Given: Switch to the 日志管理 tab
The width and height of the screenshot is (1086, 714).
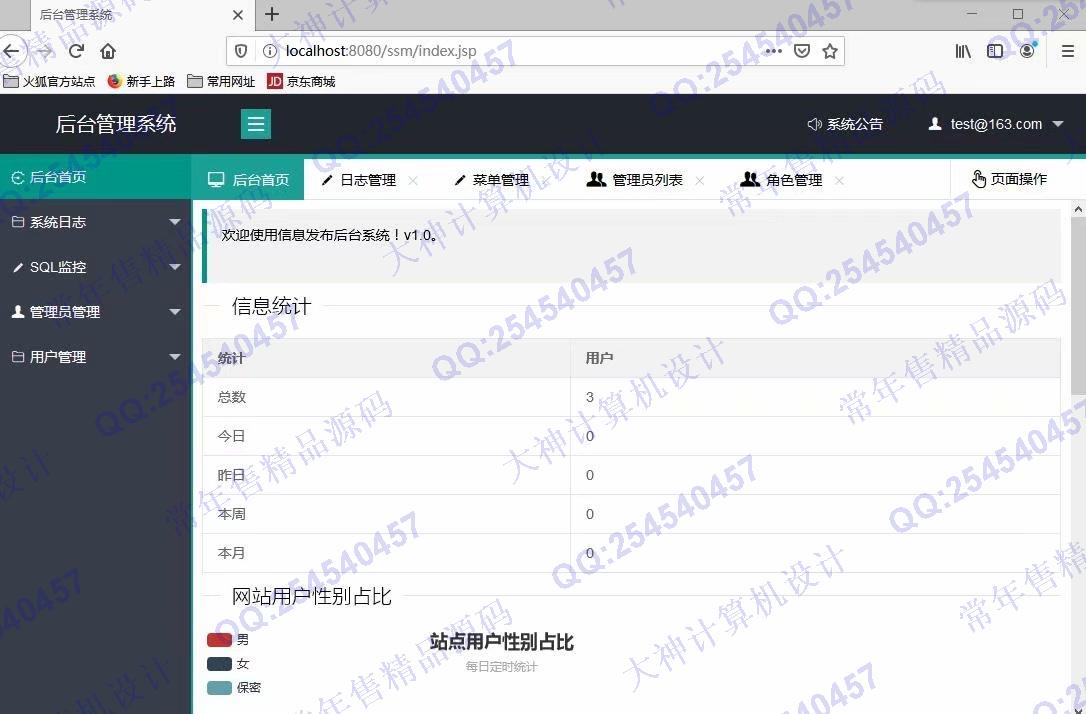Looking at the screenshot, I should tap(368, 180).
